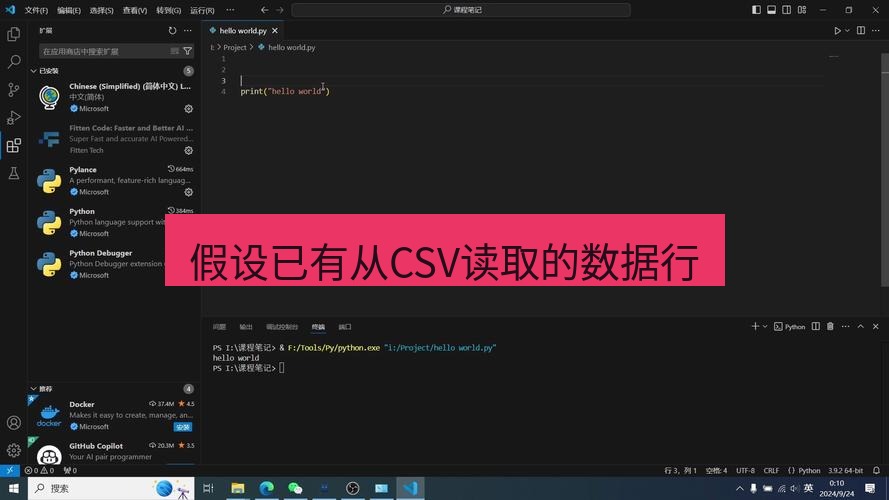Open the notifications bell in status bar
The height and width of the screenshot is (500, 889).
876,471
